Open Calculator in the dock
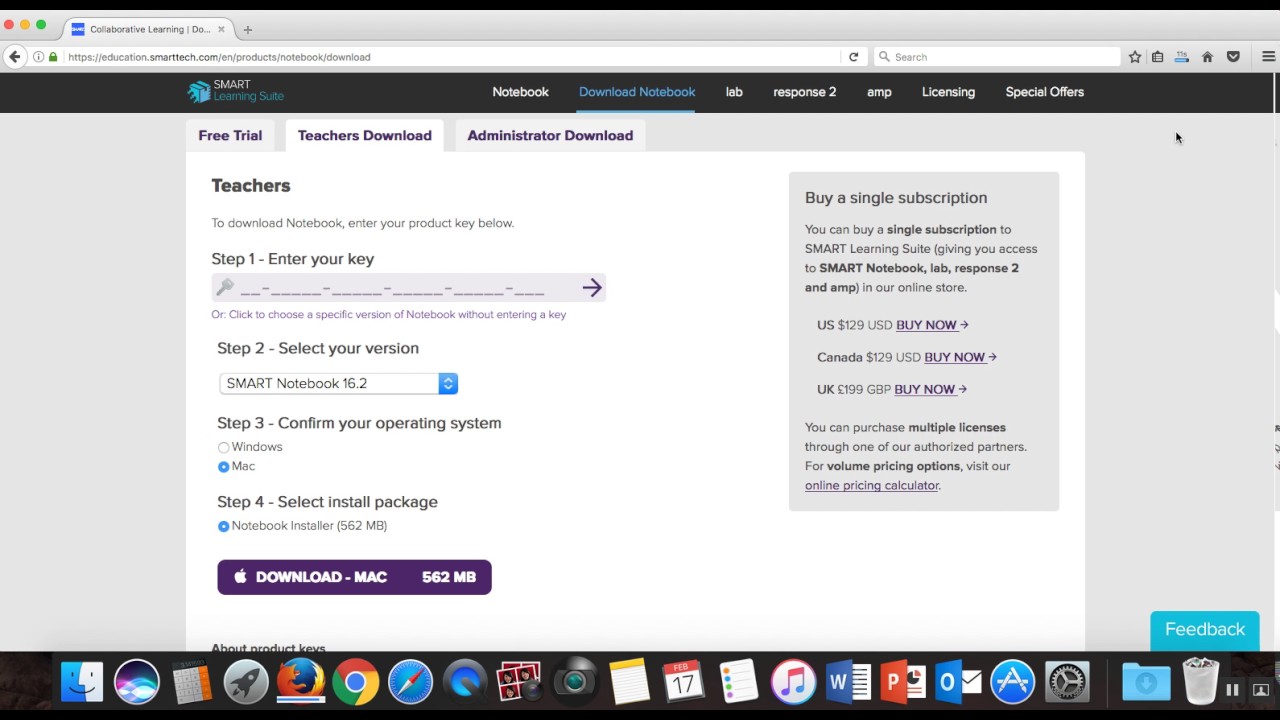Image resolution: width=1280 pixels, height=720 pixels. click(191, 683)
